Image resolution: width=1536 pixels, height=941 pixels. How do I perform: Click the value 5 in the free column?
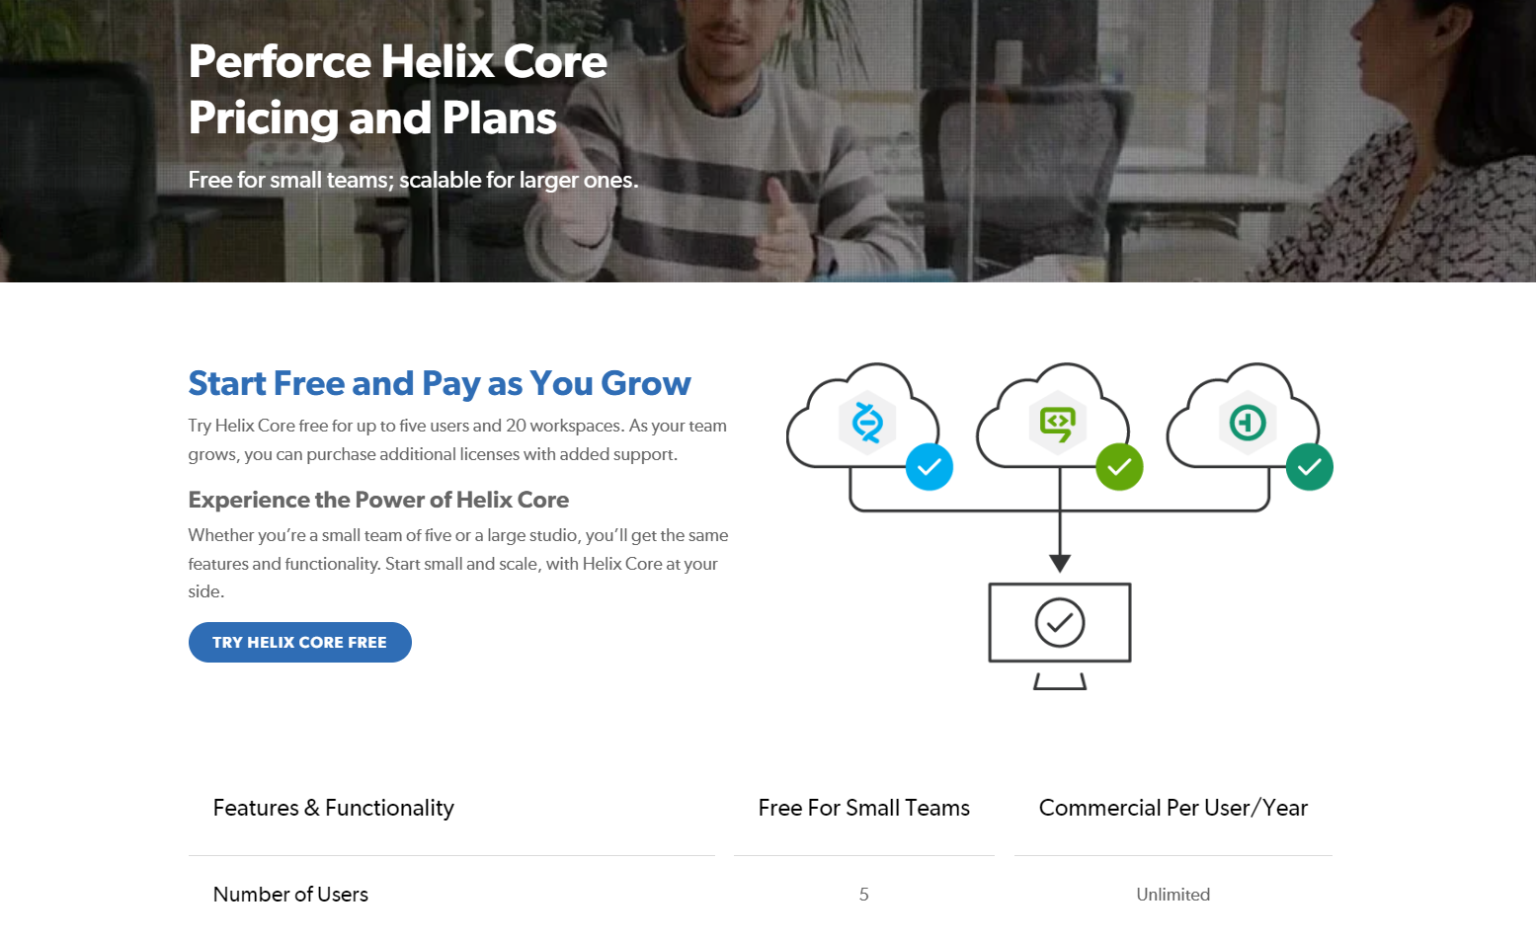(x=864, y=894)
